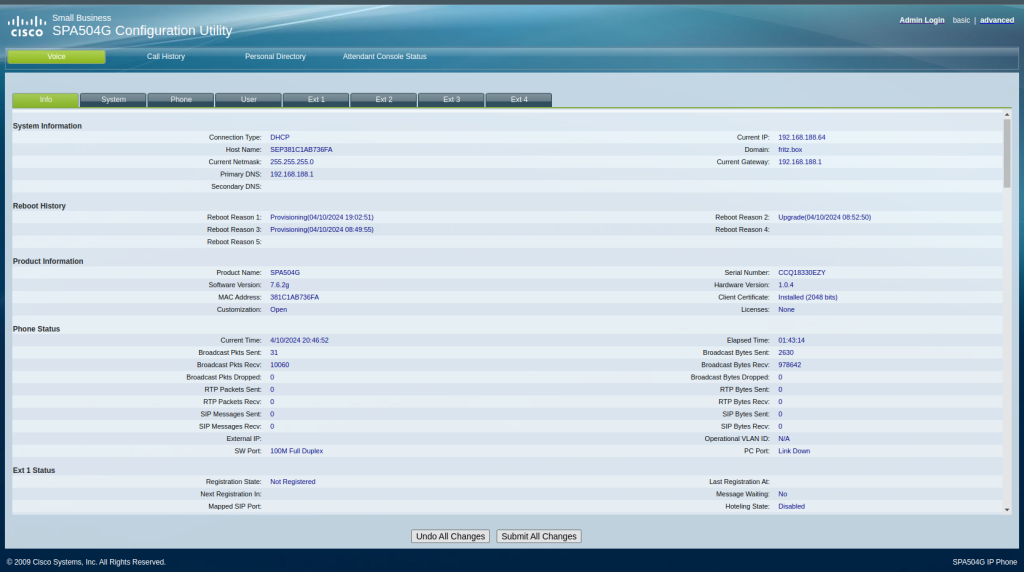Click the Hardware Version value 1.0.4
The height and width of the screenshot is (572, 1024).
(786, 285)
